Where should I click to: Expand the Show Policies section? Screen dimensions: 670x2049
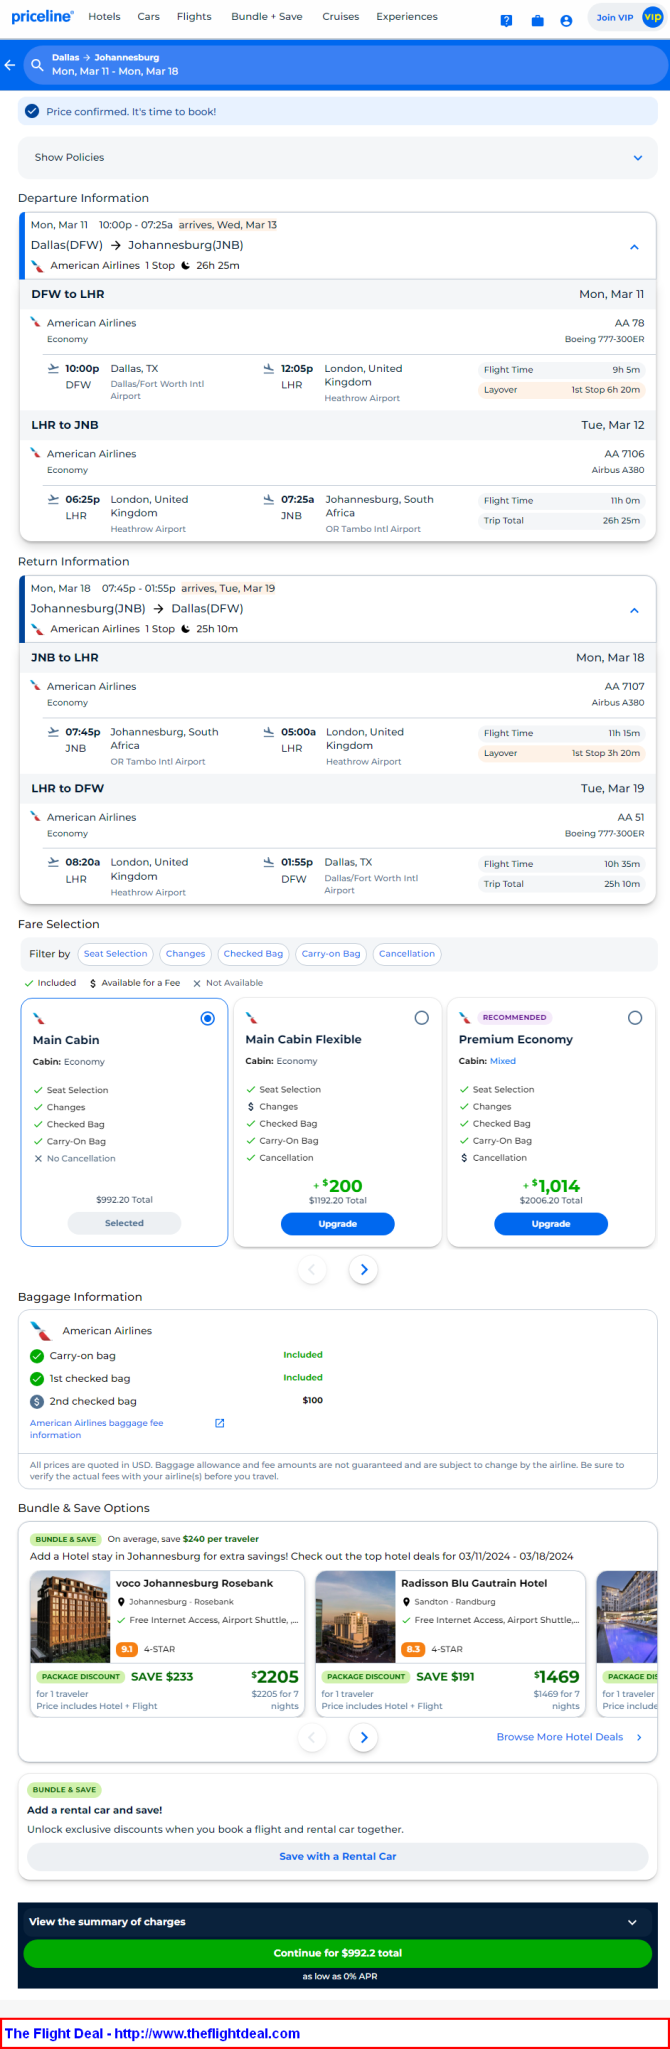coord(337,157)
